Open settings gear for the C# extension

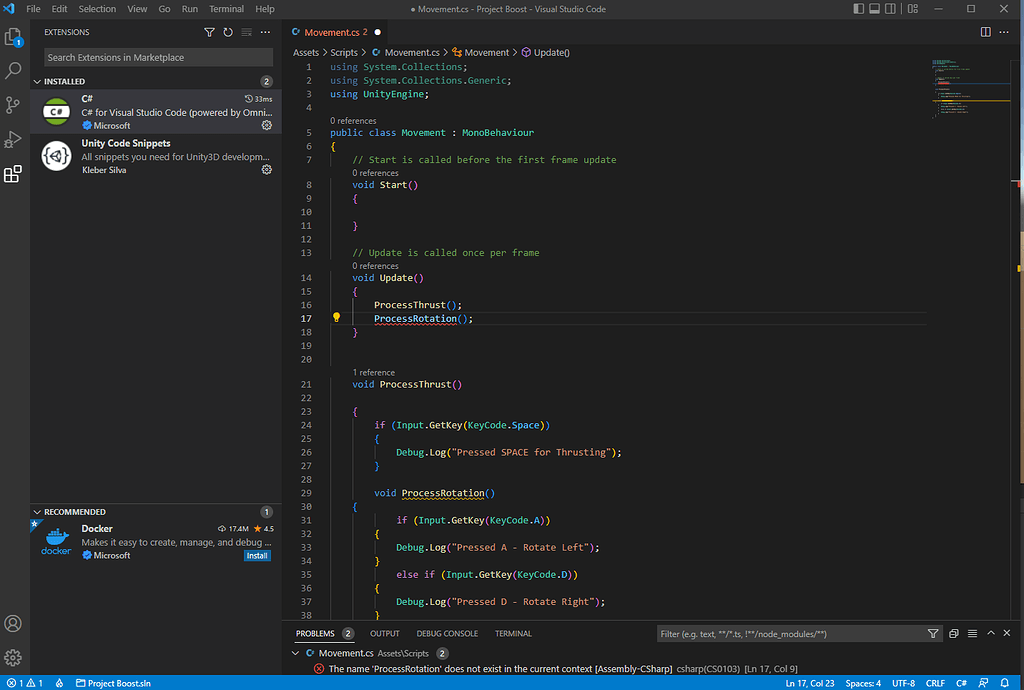click(x=266, y=126)
